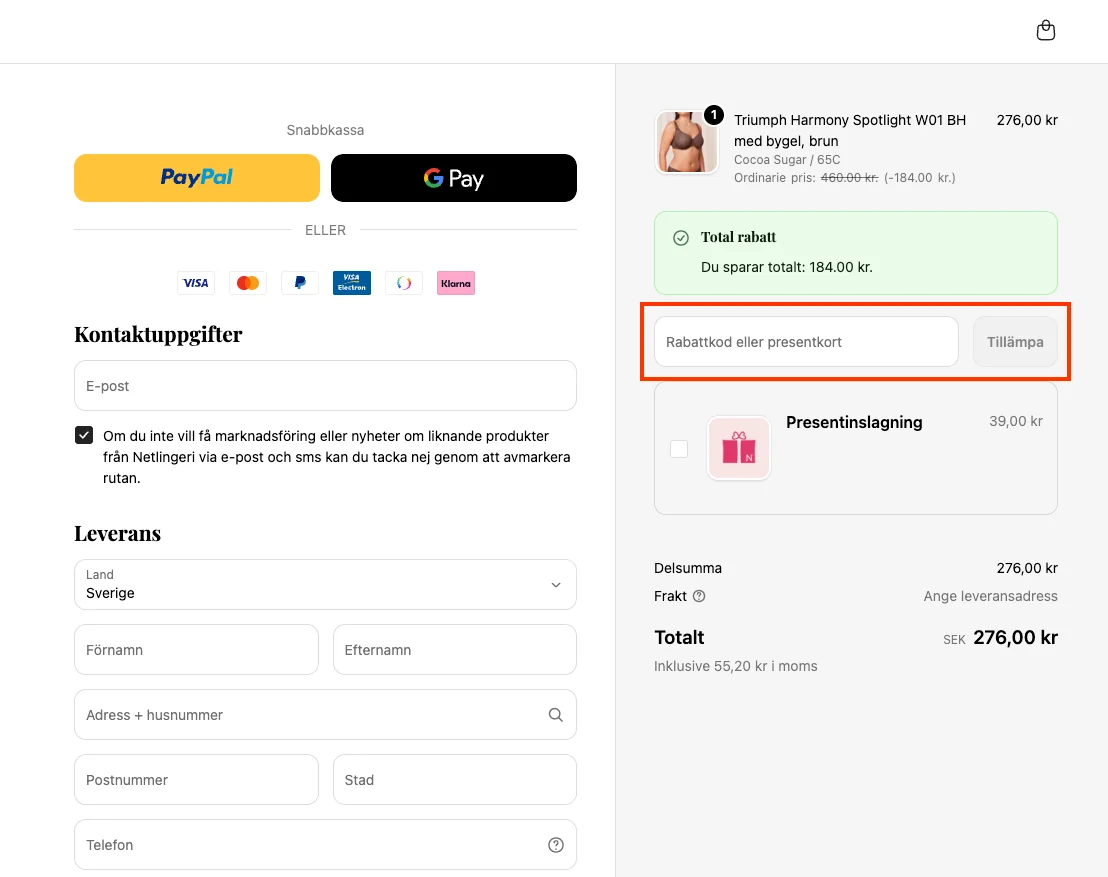Click the Visa Electron card icon

[x=352, y=283]
